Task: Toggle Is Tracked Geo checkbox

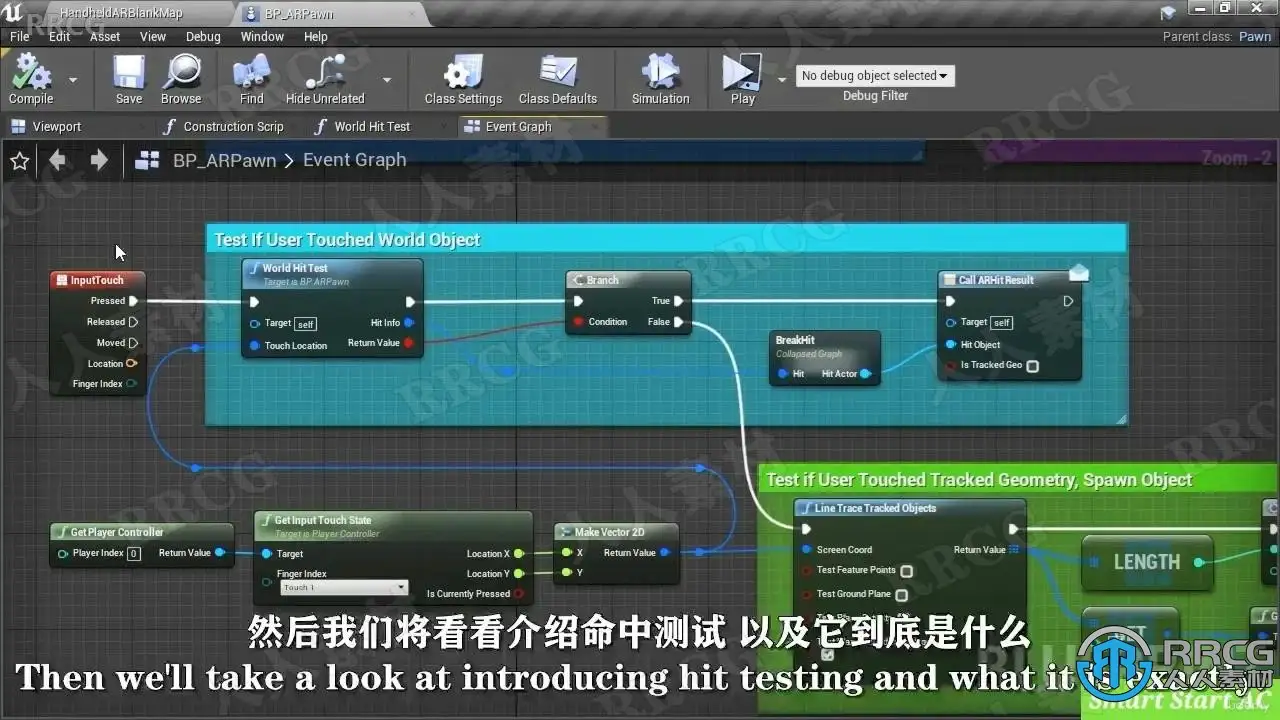Action: click(x=1033, y=366)
